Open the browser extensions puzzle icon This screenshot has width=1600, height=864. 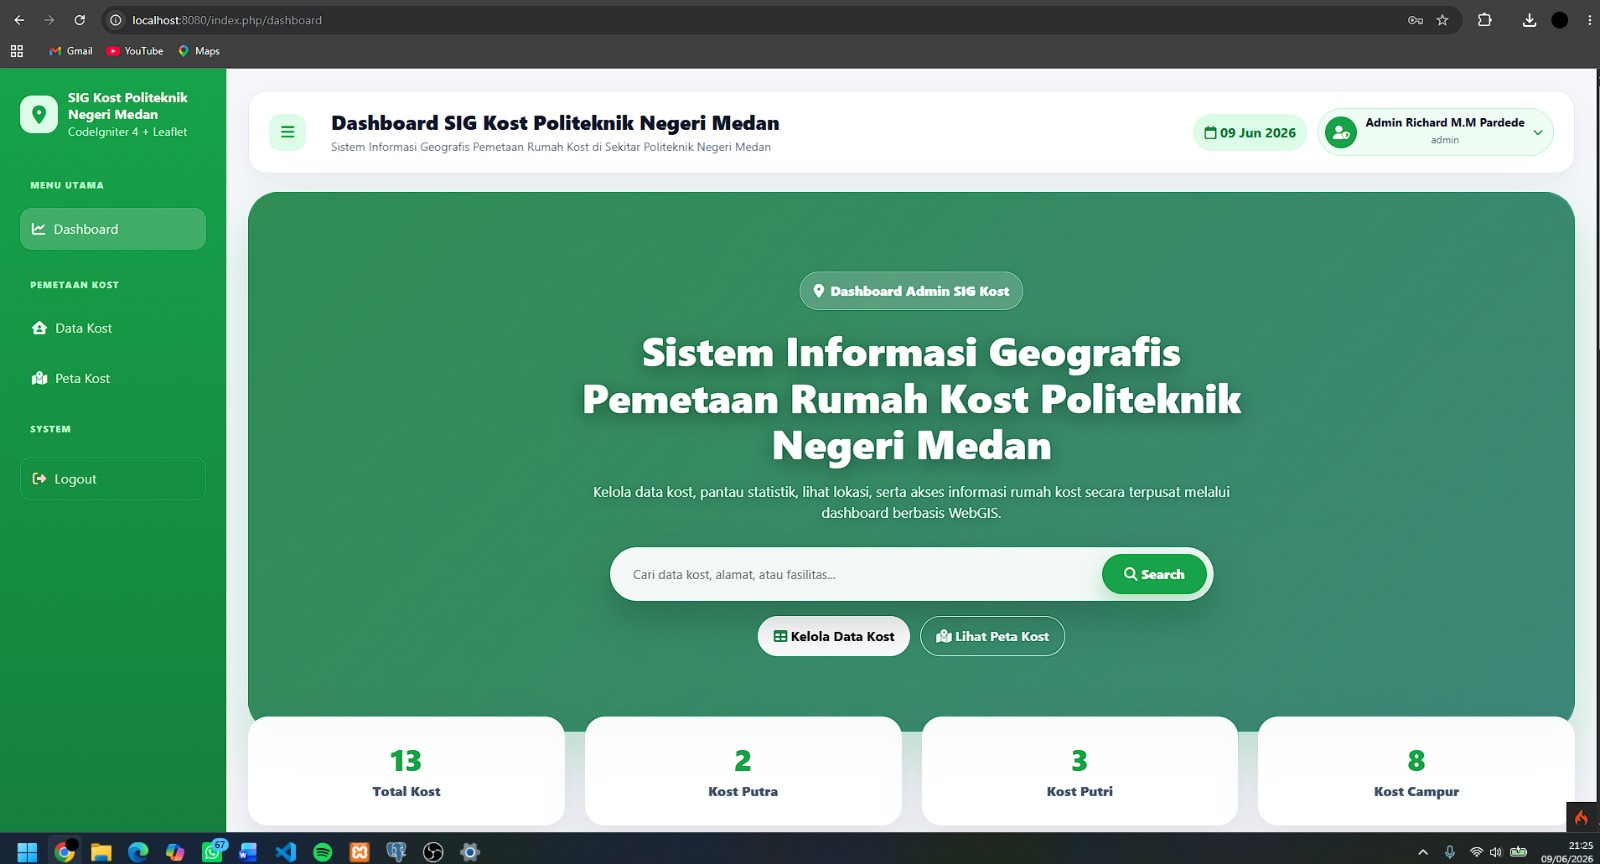[x=1485, y=20]
